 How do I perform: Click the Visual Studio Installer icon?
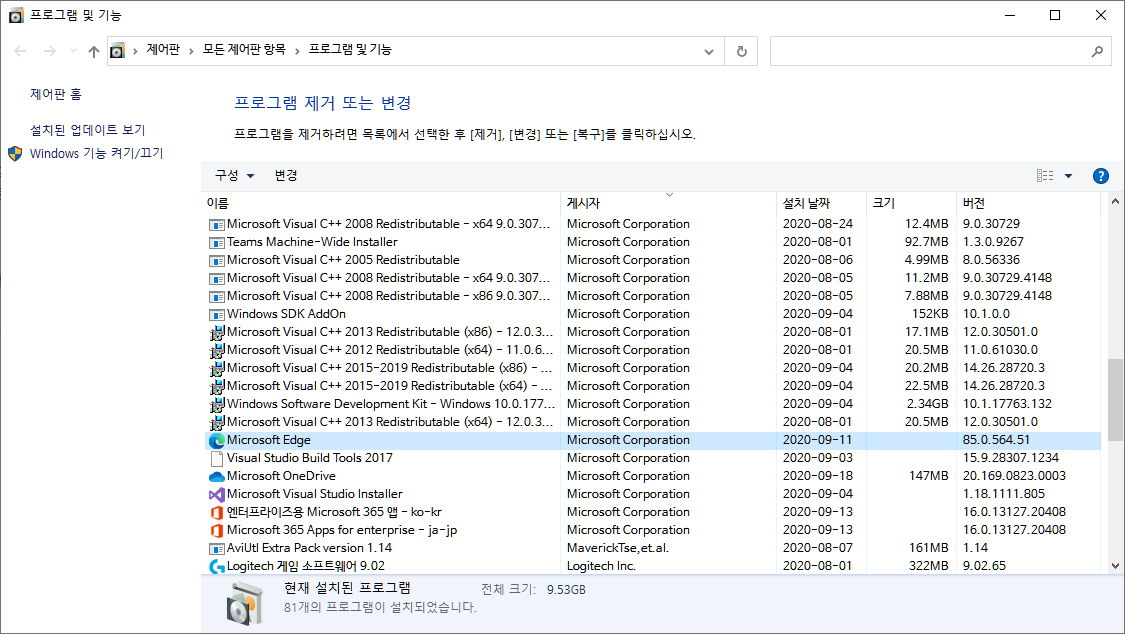coord(217,494)
